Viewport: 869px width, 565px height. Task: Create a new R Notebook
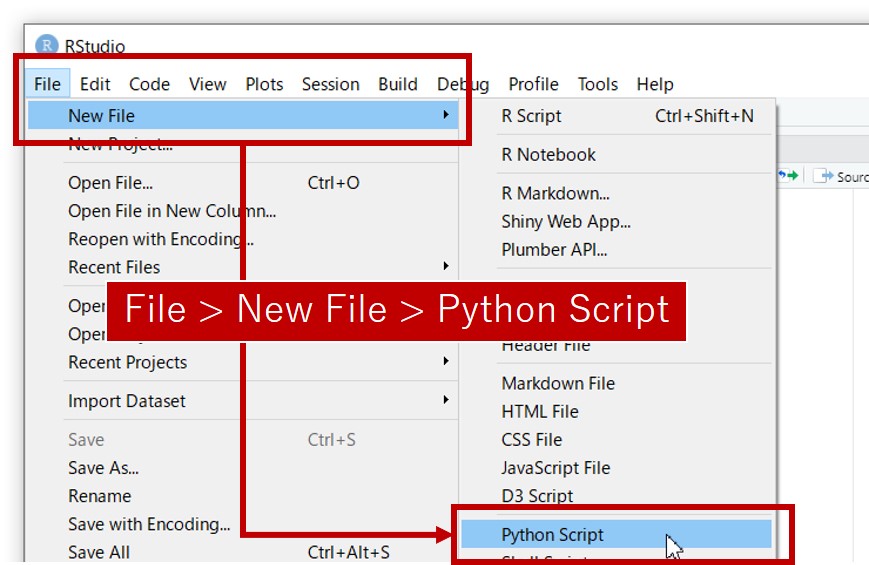tap(548, 154)
